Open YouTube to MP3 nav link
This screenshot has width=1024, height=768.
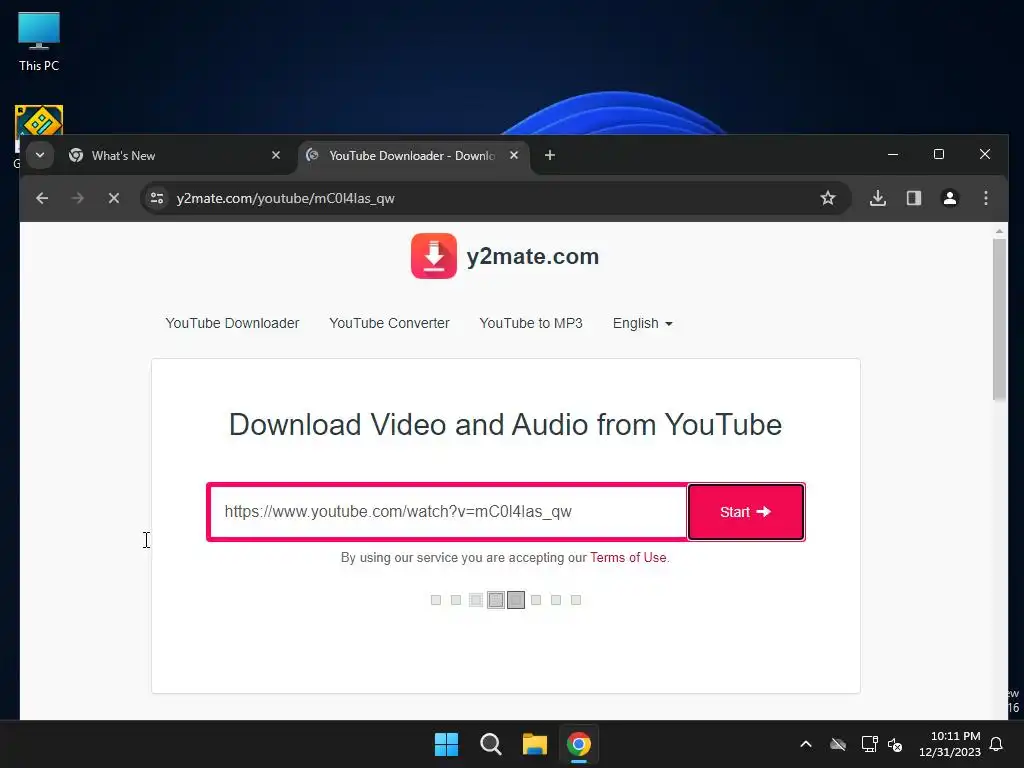pos(531,323)
